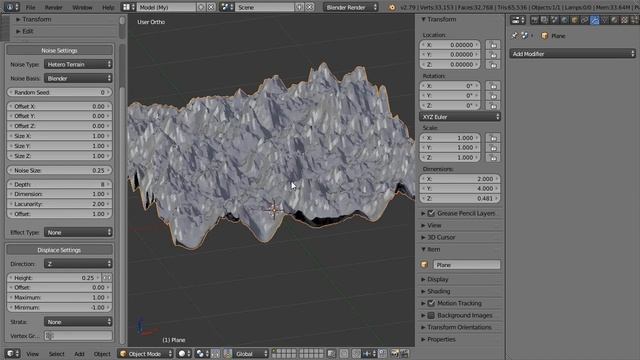The image size is (640, 360).
Task: Open the viewport shading selector
Action: (184, 353)
